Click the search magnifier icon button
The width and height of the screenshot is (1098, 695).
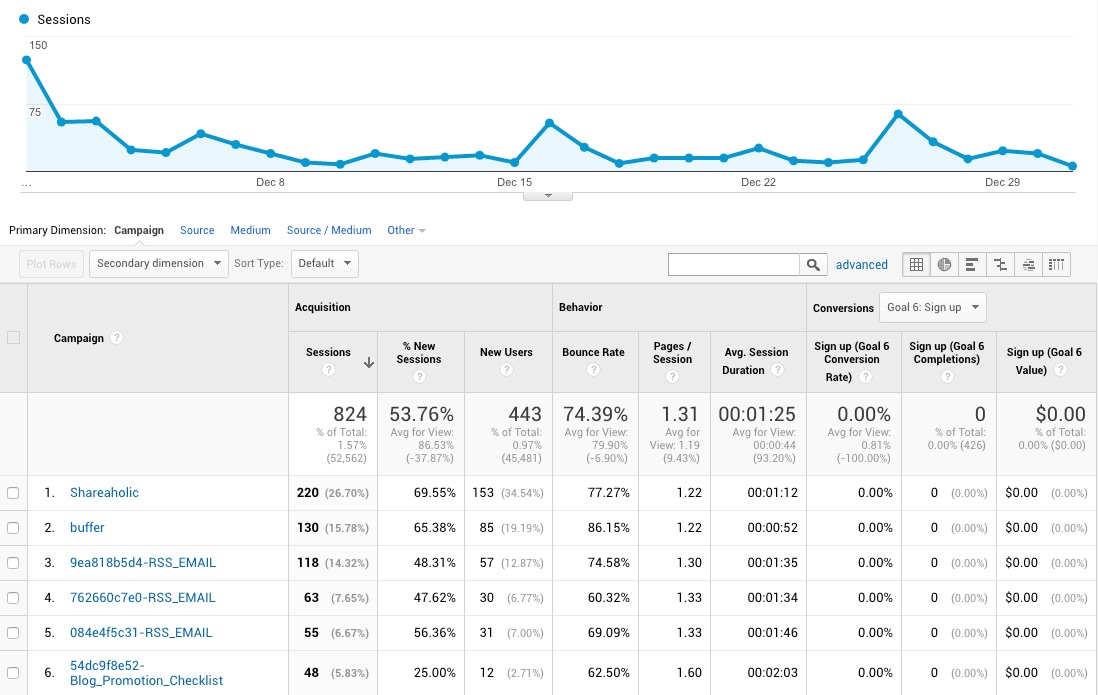(x=814, y=264)
